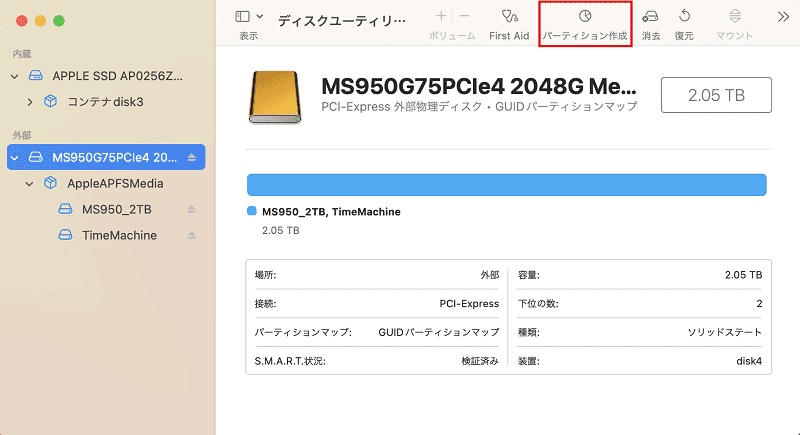Click the 装置 value disk4

pyautogui.click(x=749, y=361)
